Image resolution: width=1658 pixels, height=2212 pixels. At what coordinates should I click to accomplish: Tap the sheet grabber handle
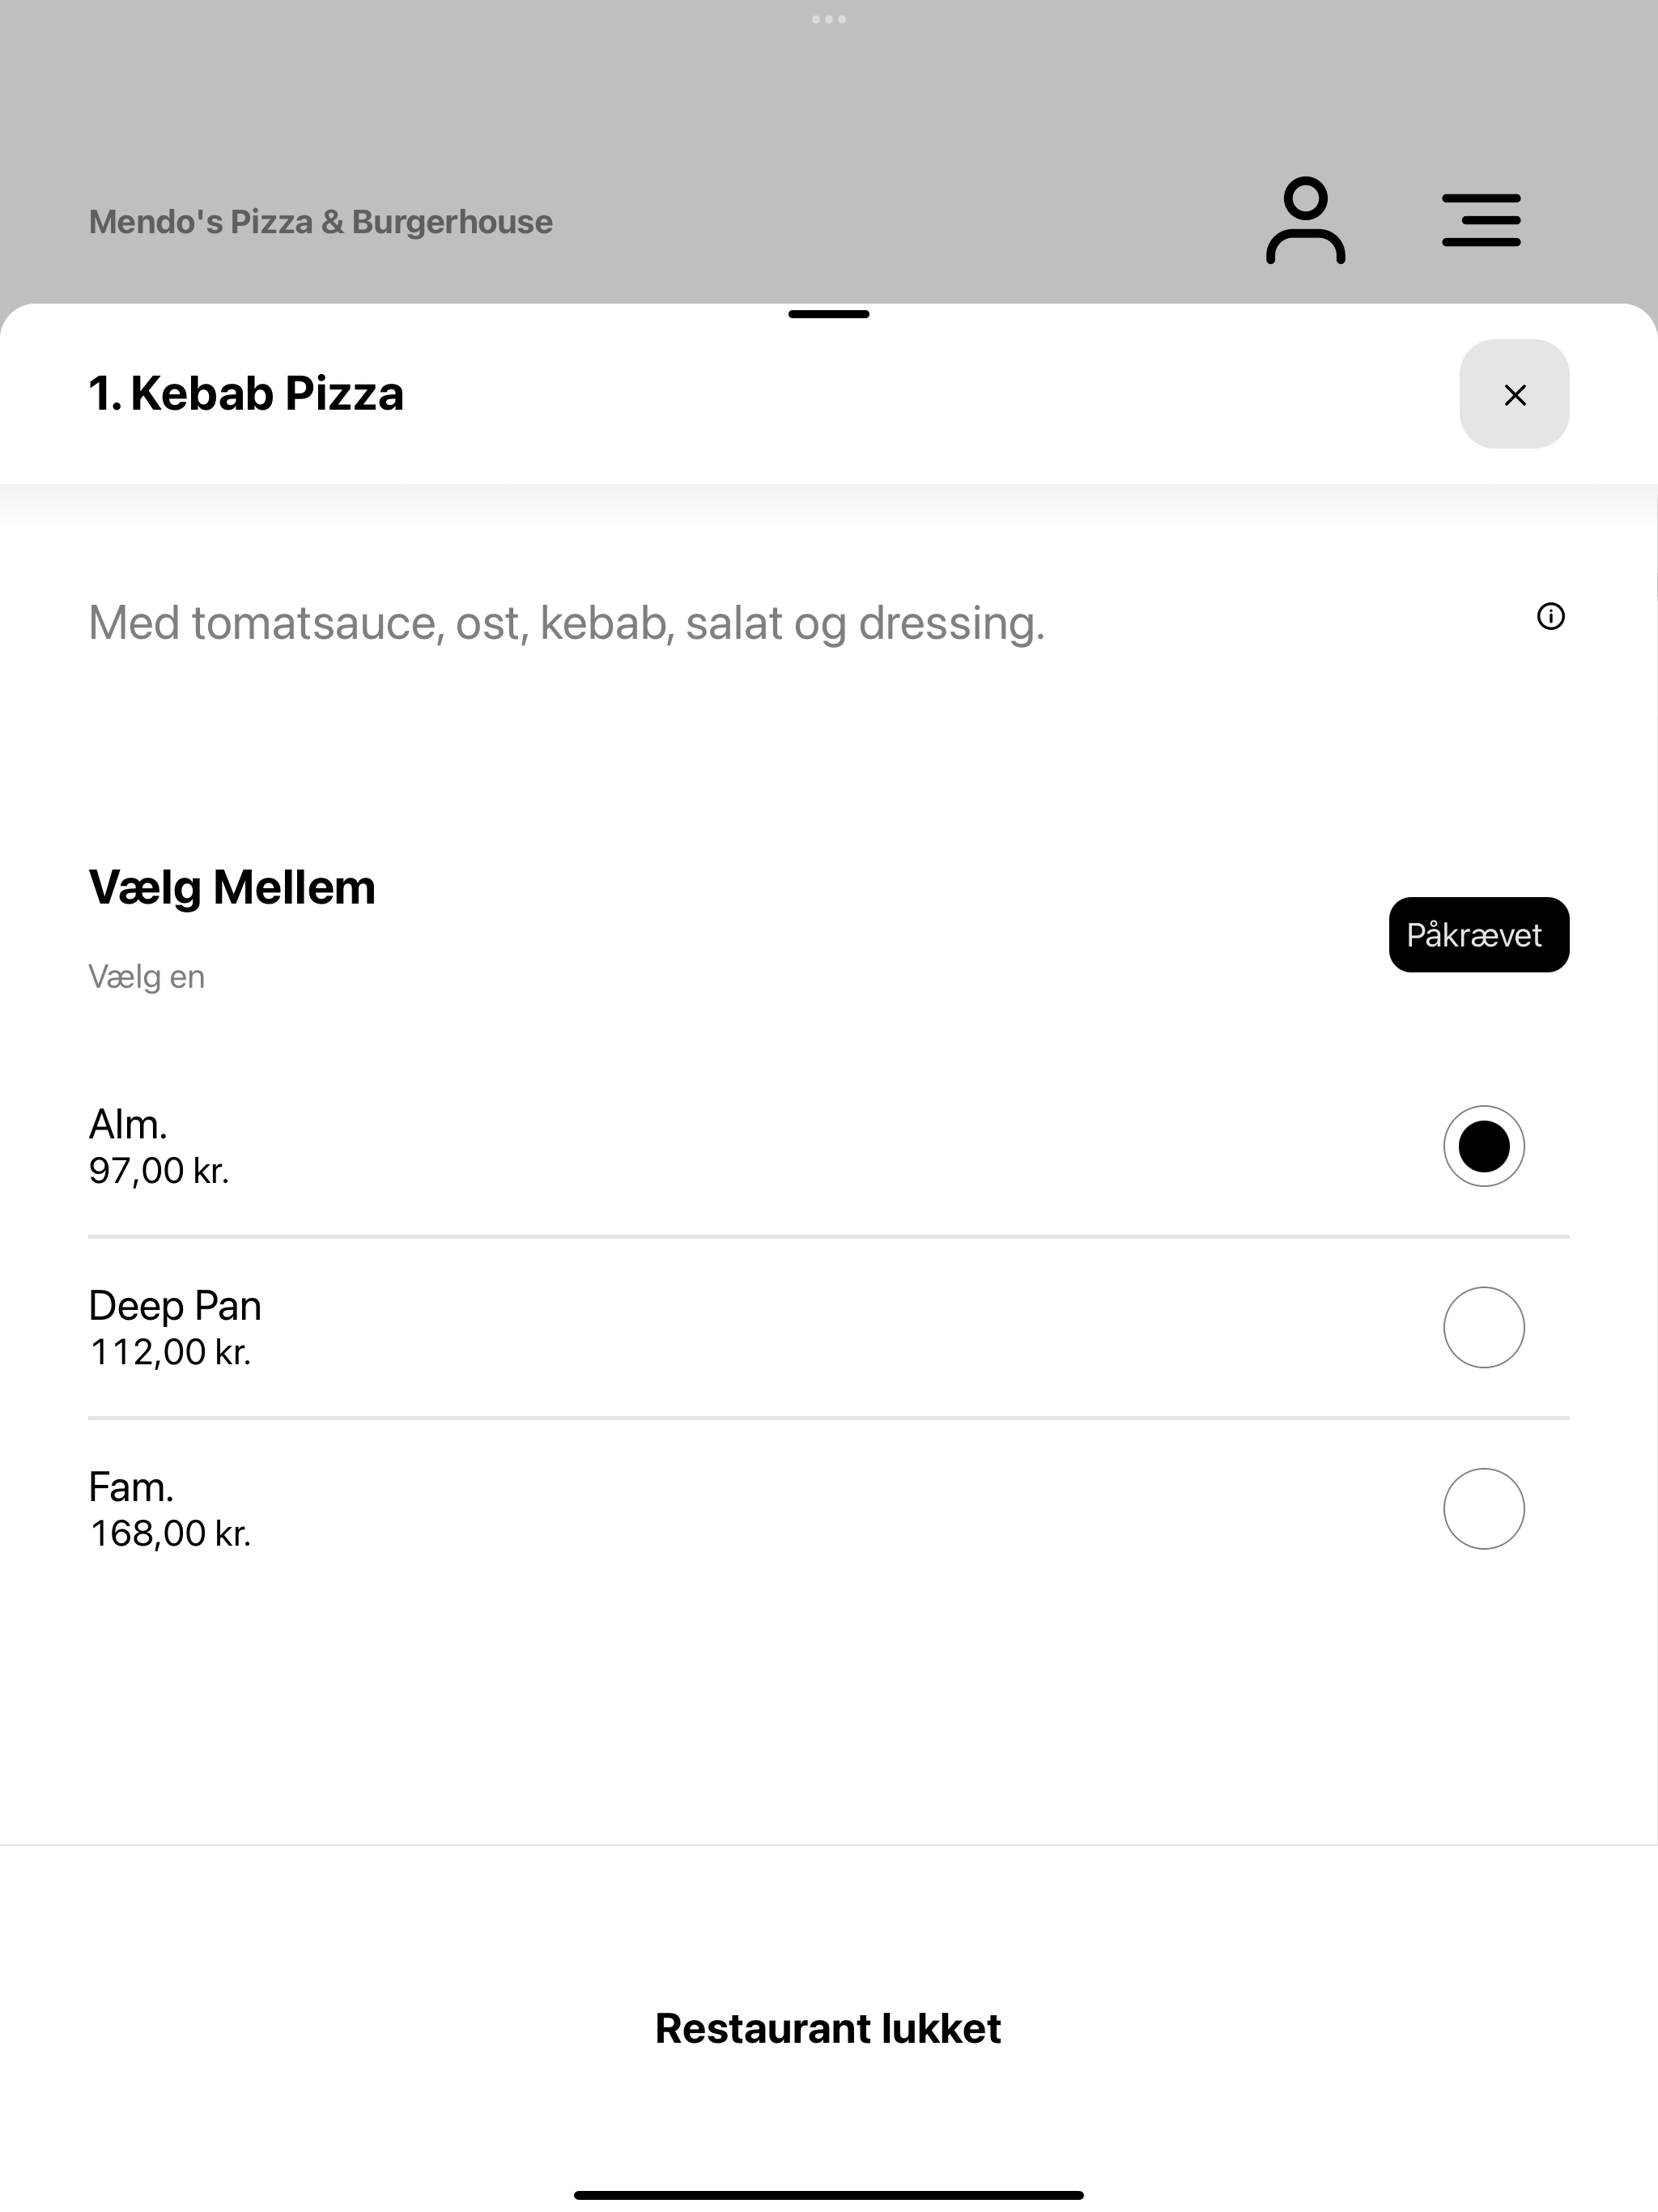(829, 314)
